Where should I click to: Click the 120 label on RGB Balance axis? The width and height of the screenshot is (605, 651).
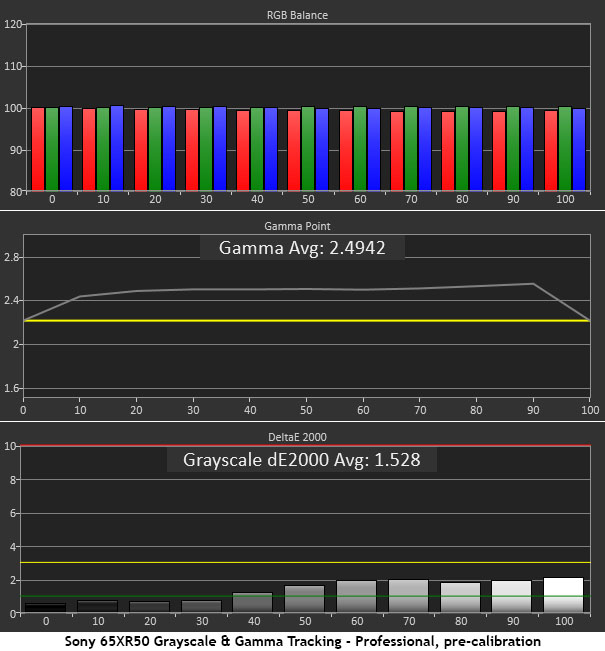(x=13, y=24)
